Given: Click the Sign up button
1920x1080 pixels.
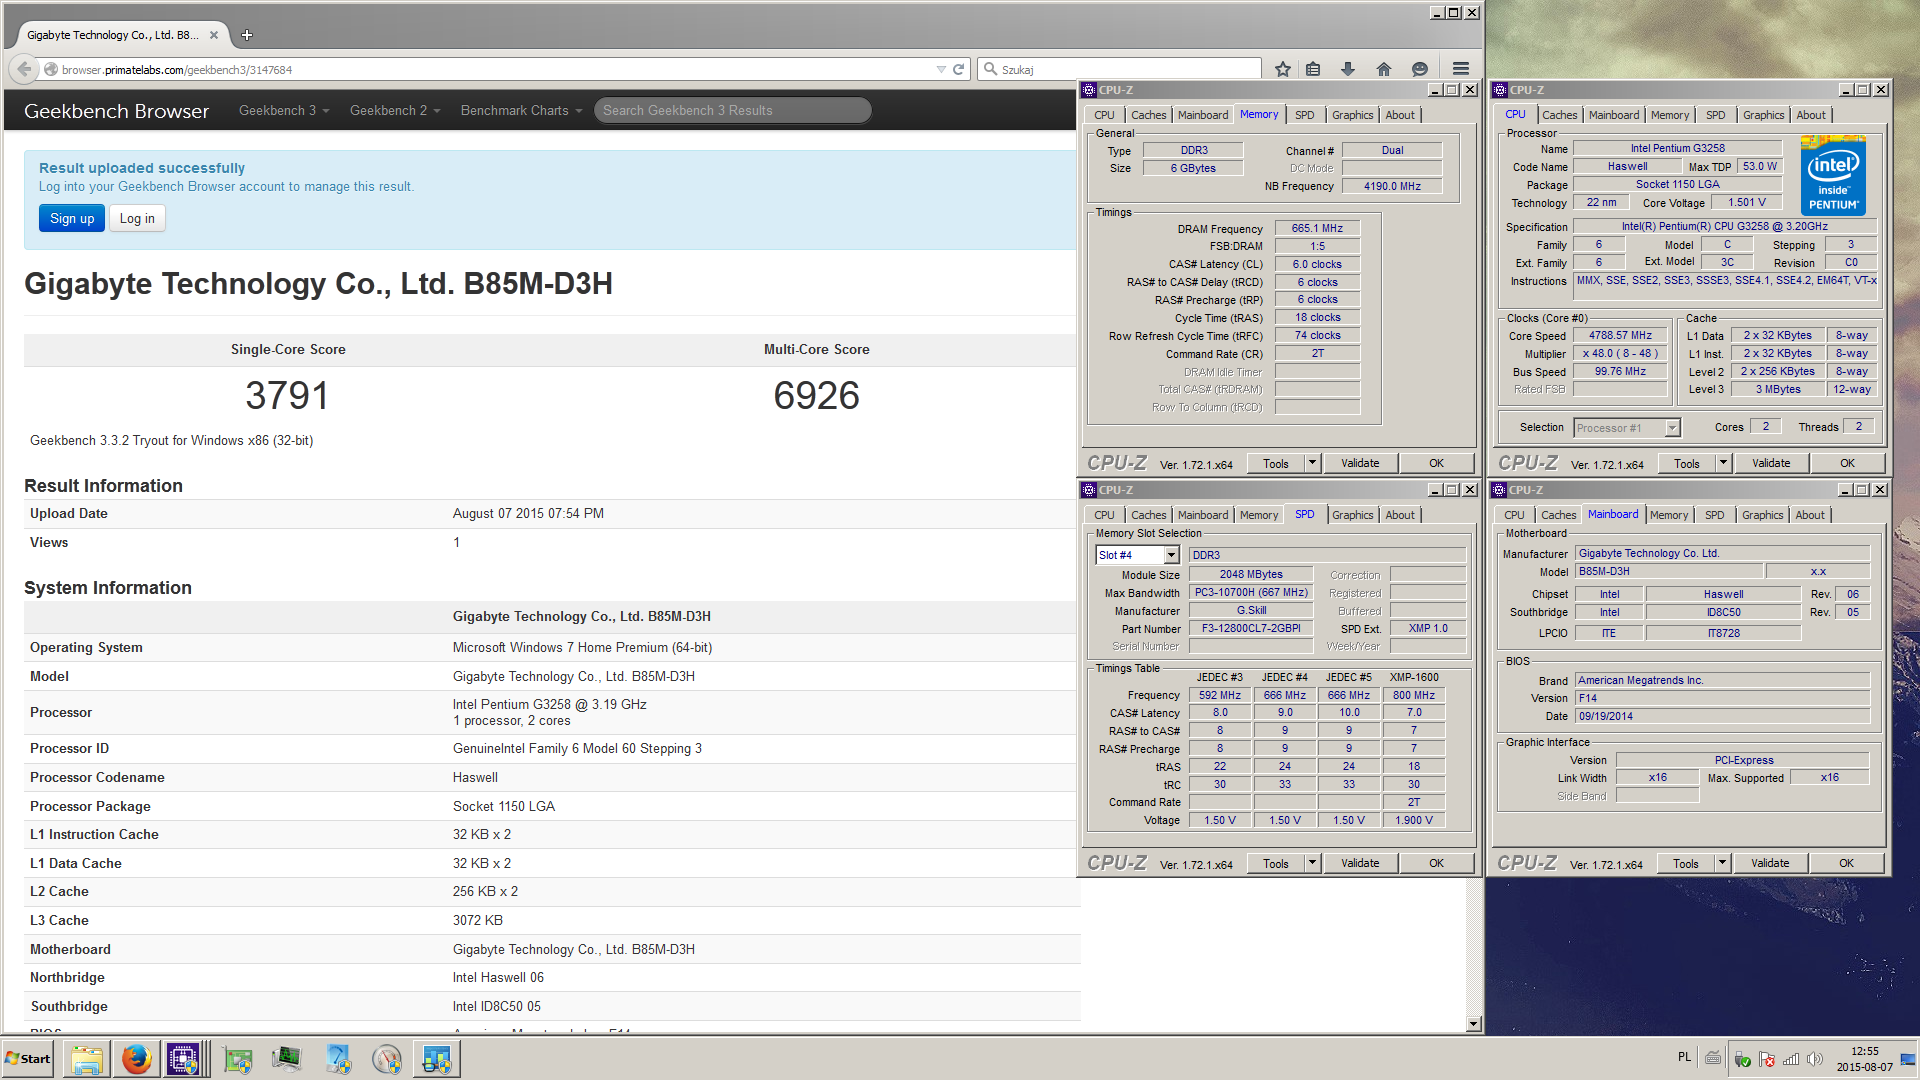Looking at the screenshot, I should click(x=72, y=218).
